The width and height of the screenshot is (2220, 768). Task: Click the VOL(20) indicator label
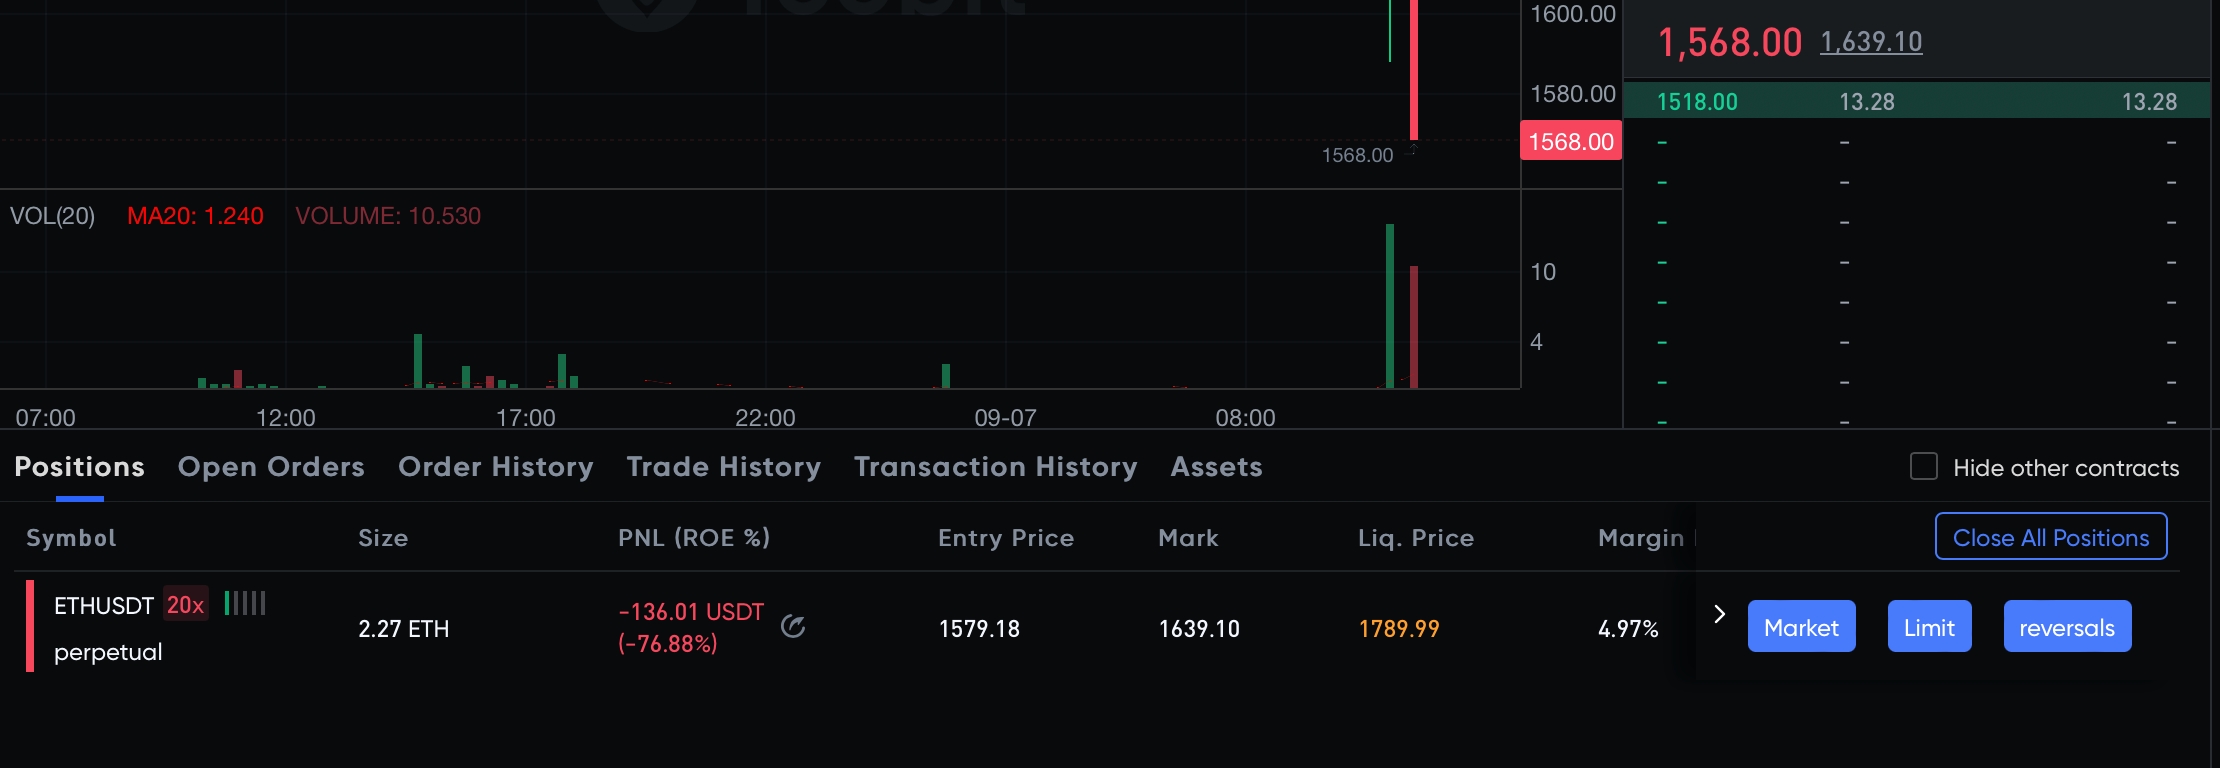click(52, 216)
